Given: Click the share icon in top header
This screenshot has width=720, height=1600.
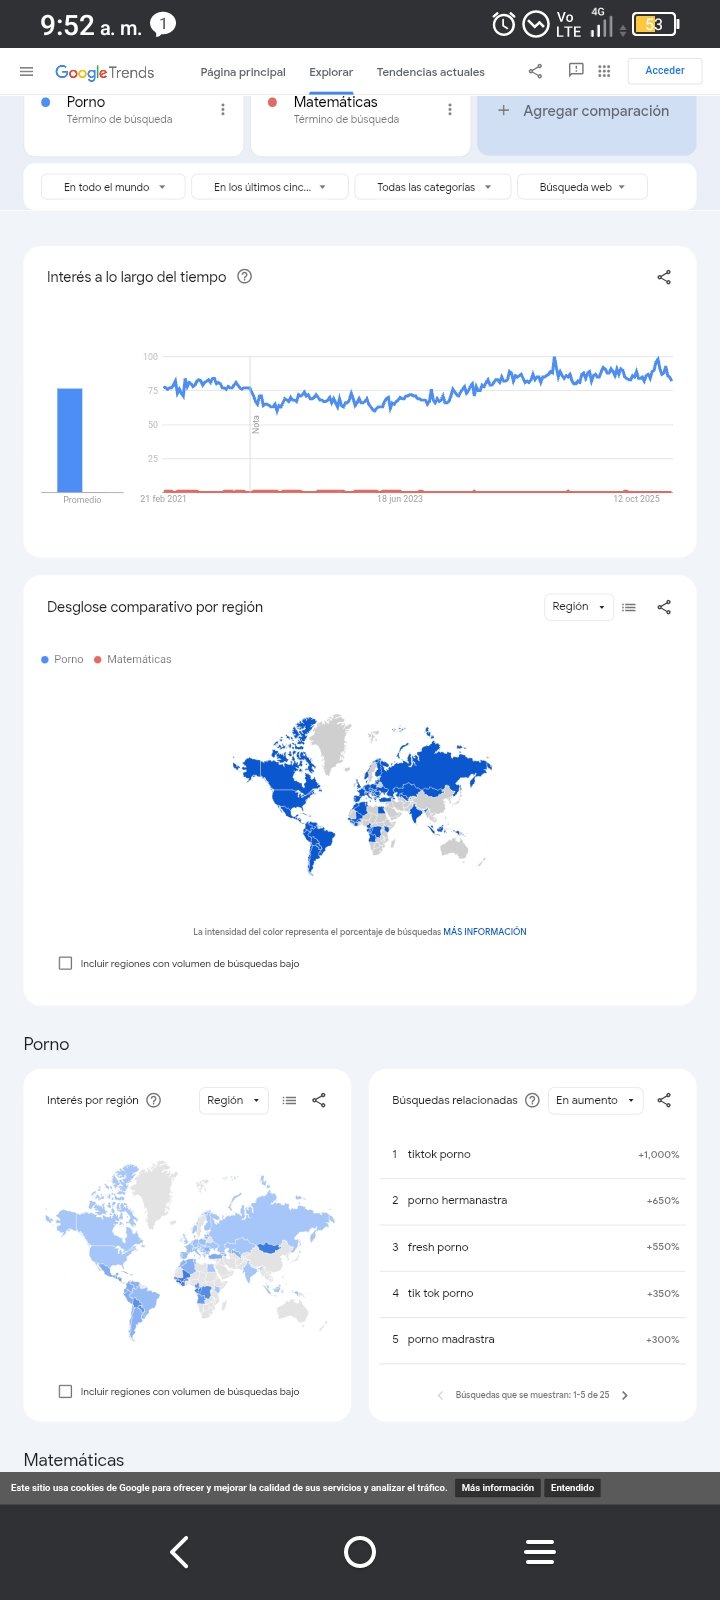Looking at the screenshot, I should [535, 71].
